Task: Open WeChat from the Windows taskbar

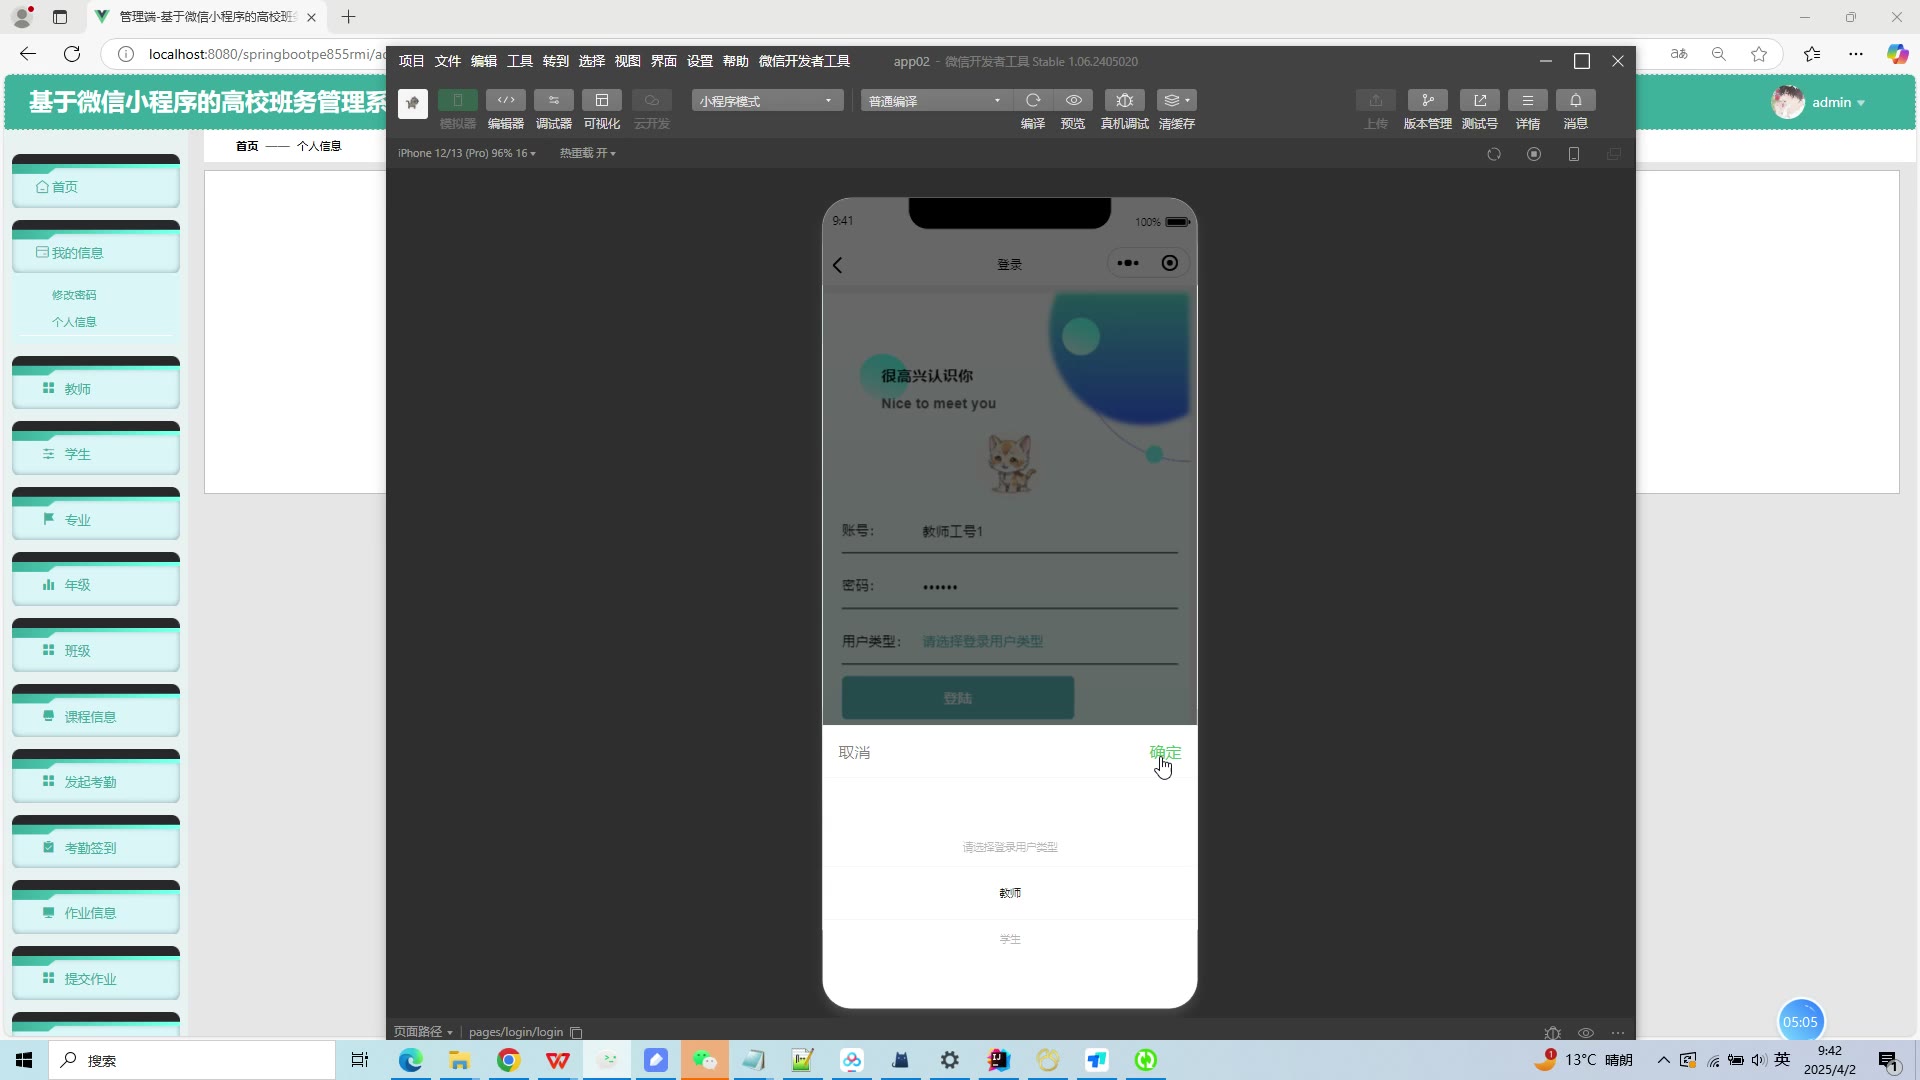Action: [x=705, y=1060]
